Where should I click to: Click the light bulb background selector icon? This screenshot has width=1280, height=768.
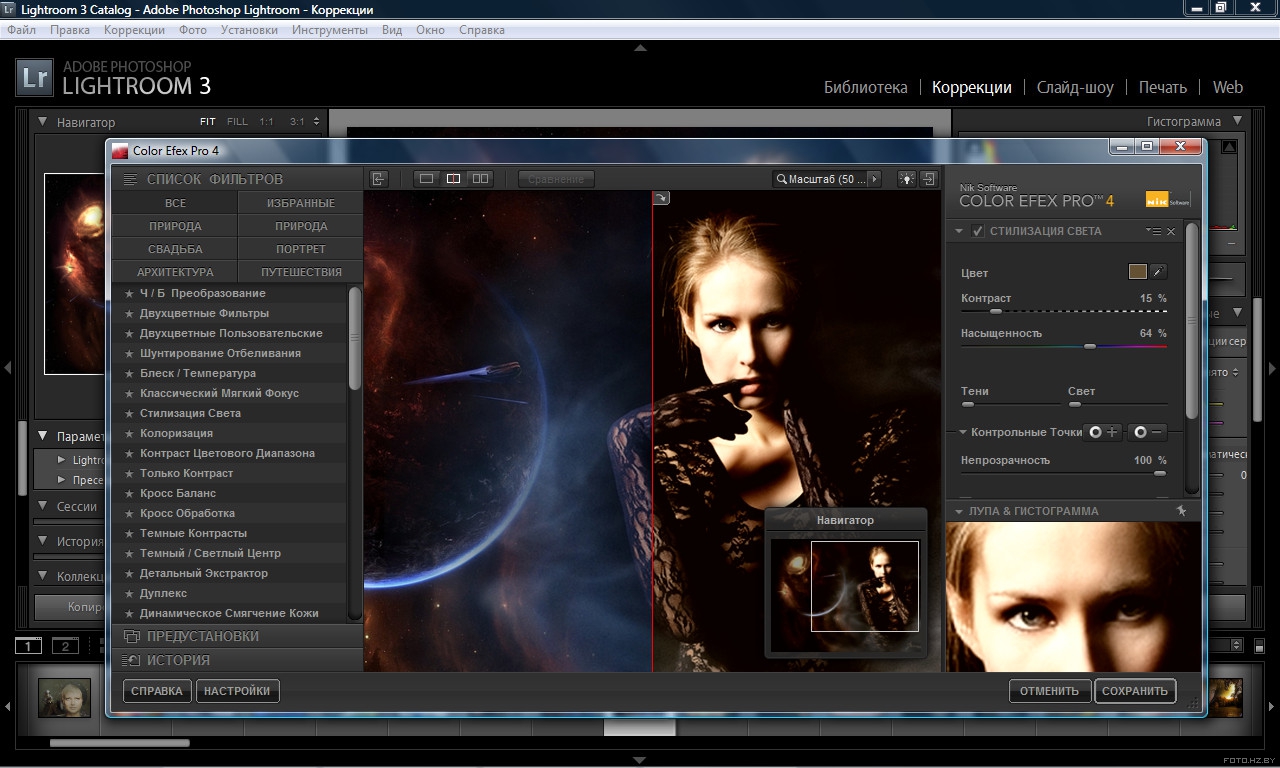[x=907, y=179]
